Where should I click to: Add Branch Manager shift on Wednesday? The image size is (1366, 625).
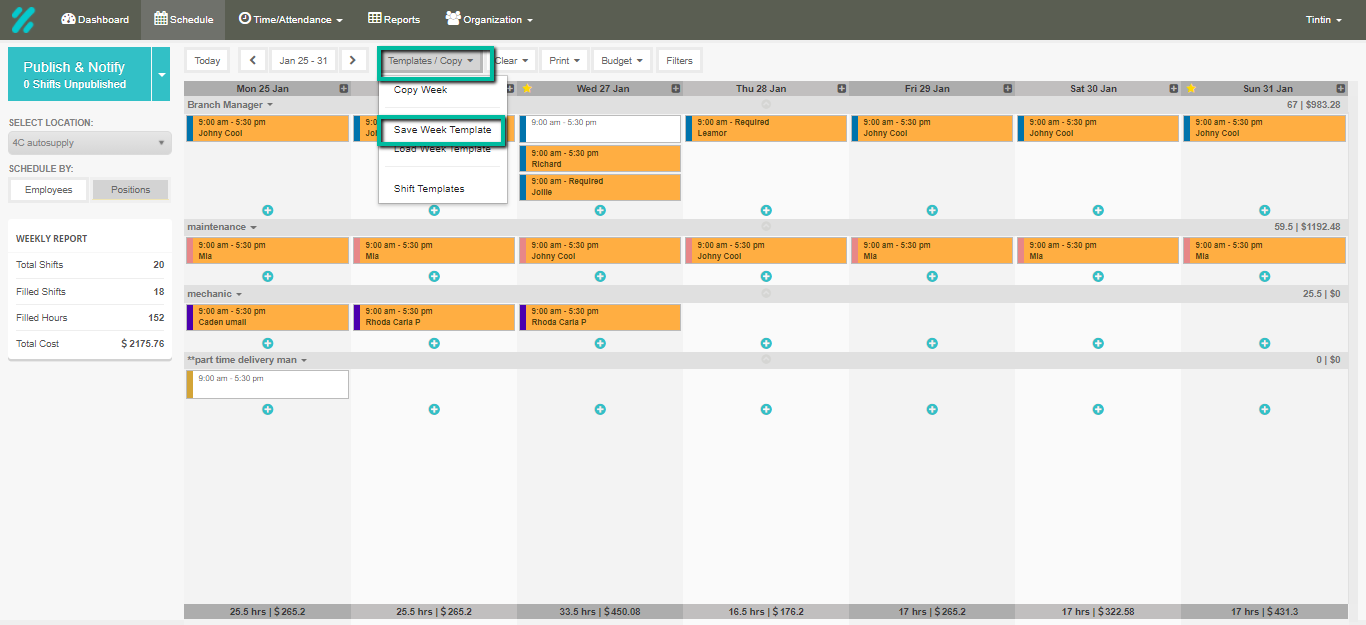coord(600,210)
